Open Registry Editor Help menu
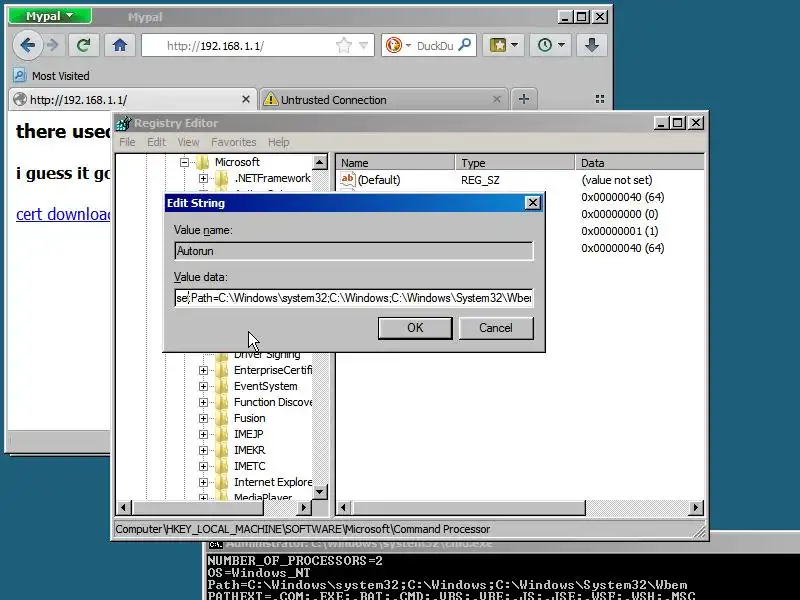Screen dimensions: 800x600 point(279,142)
